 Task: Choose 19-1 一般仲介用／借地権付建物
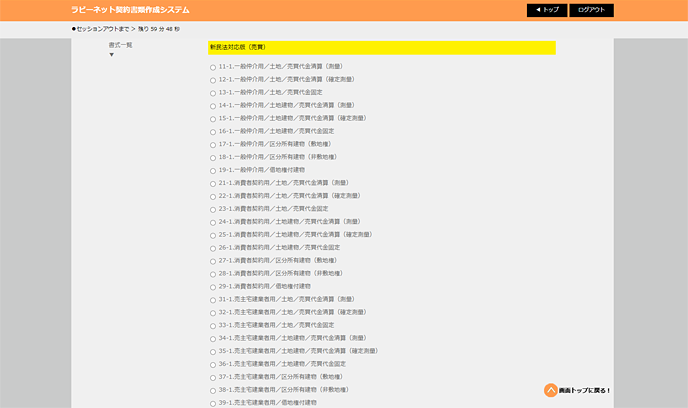pyautogui.click(x=213, y=171)
